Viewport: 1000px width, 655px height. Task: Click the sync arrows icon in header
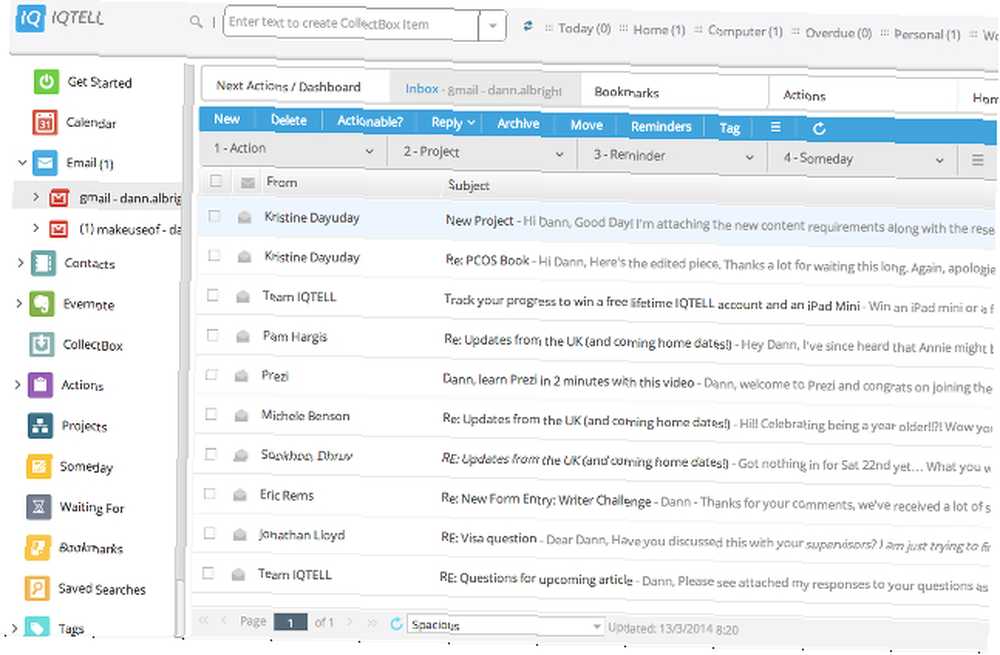coord(527,26)
